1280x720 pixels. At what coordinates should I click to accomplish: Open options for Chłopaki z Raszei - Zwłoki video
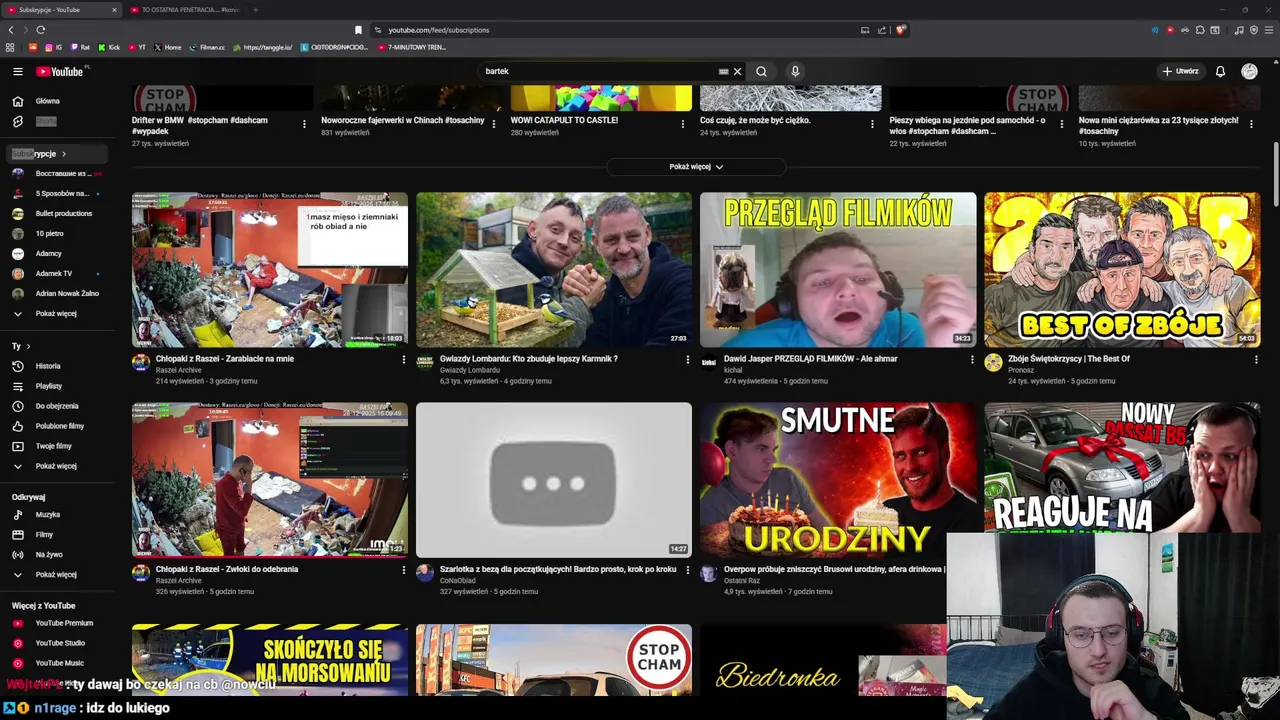(404, 570)
